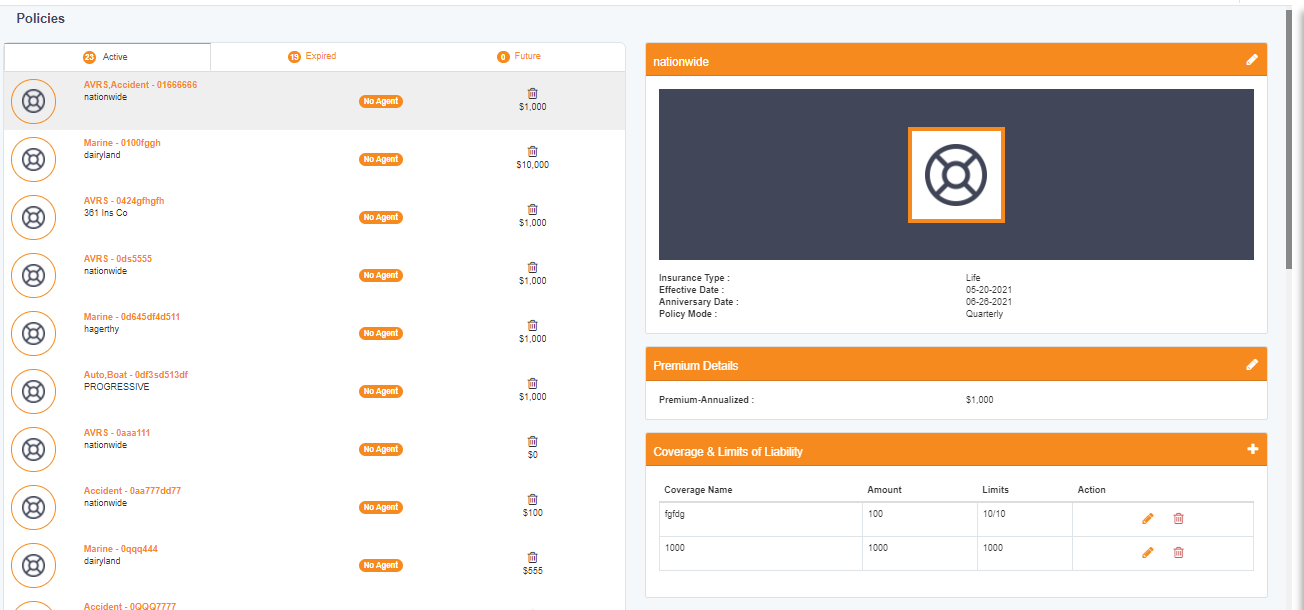Switch to the Expired policies tab
Image resolution: width=1304 pixels, height=610 pixels.
pos(313,57)
